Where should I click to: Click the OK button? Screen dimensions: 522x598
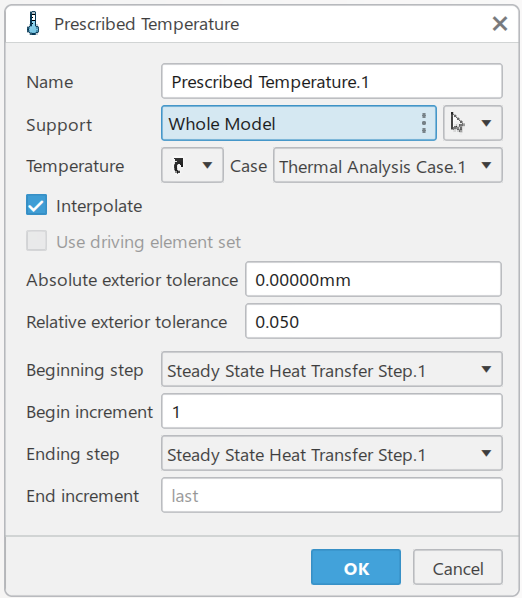coord(356,567)
